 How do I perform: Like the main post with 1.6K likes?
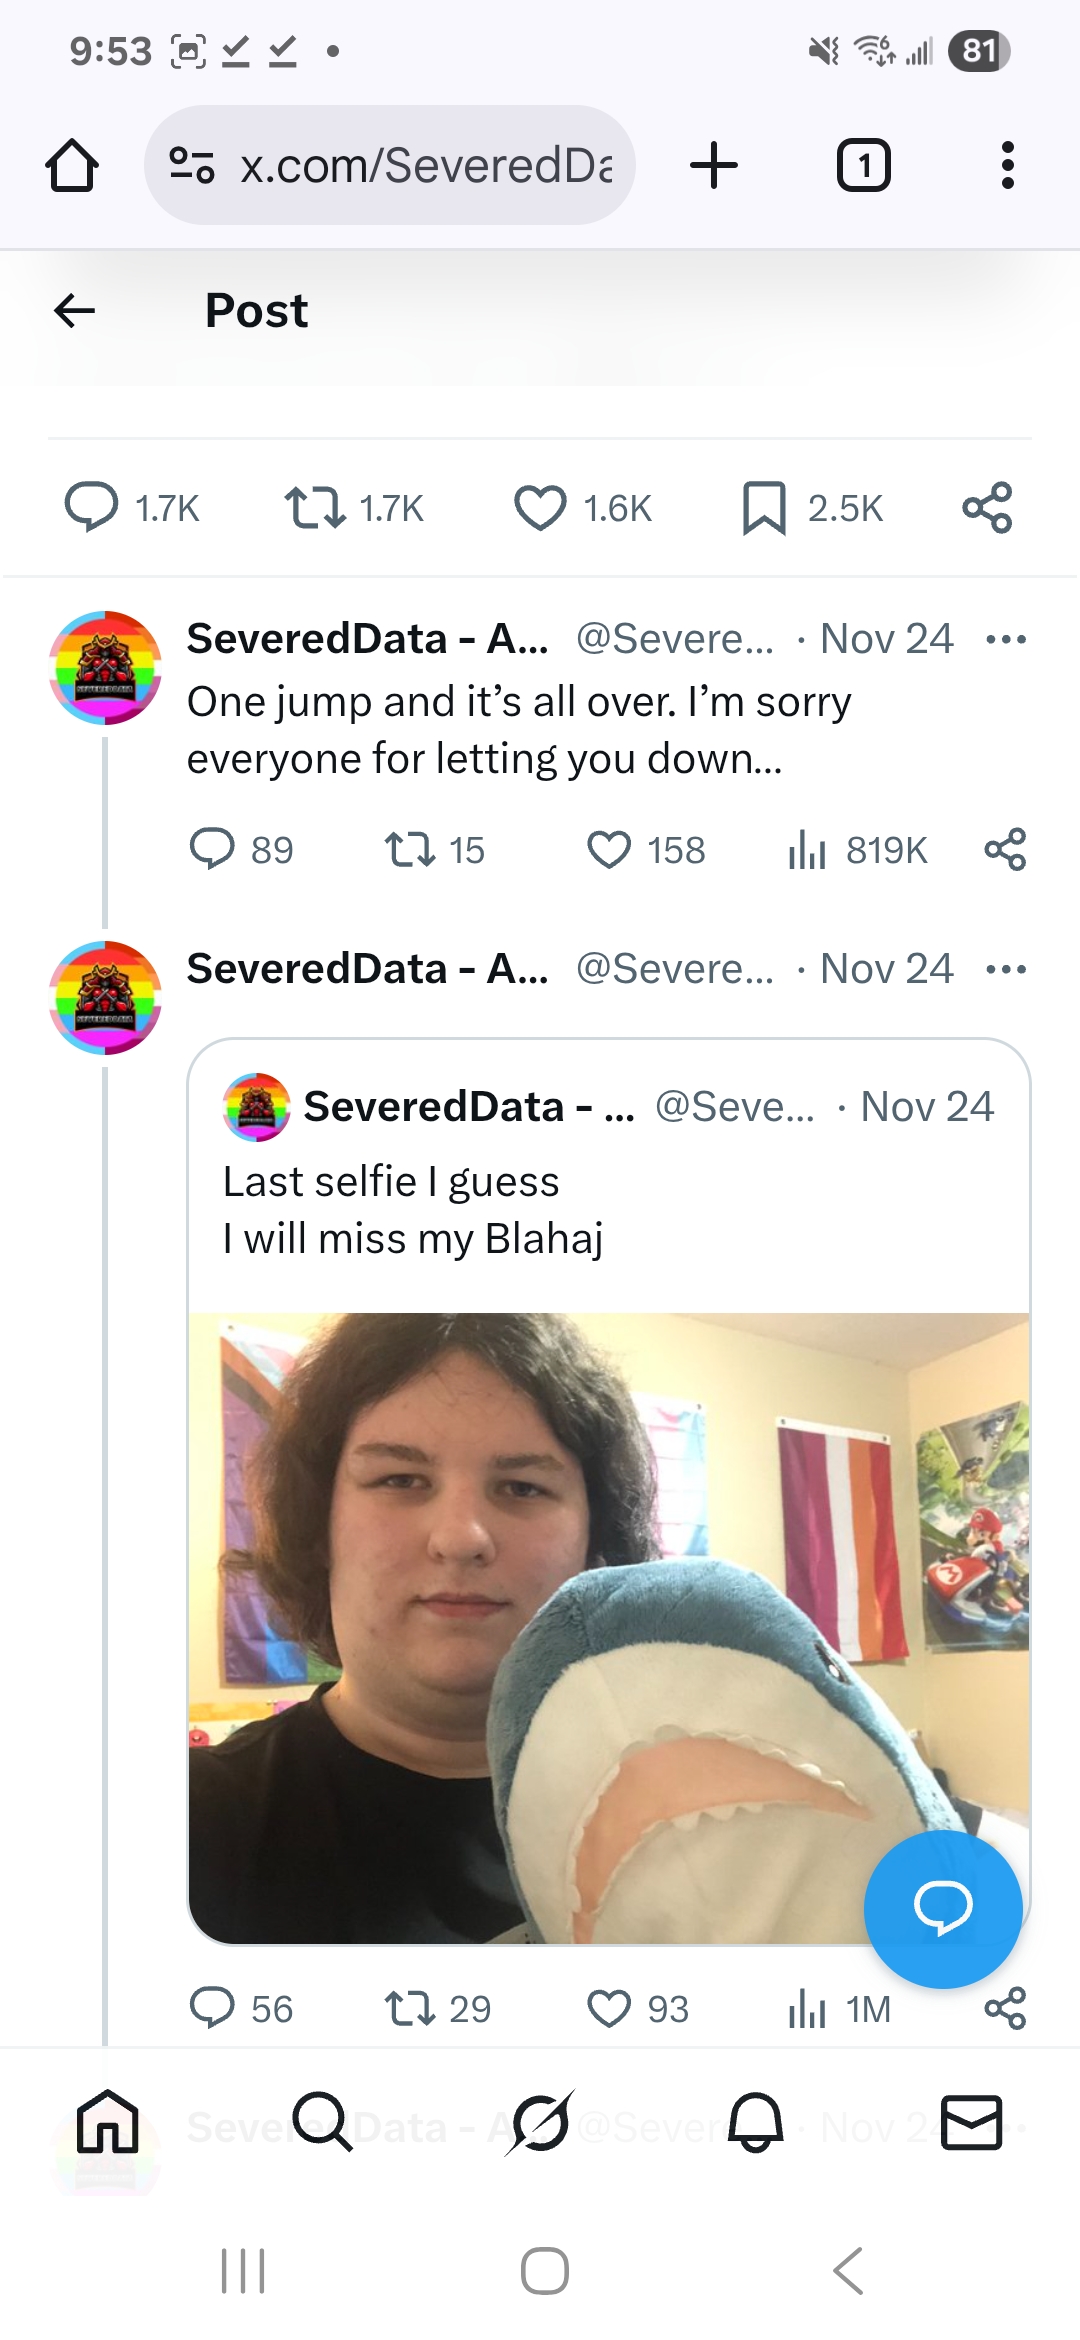pos(540,508)
